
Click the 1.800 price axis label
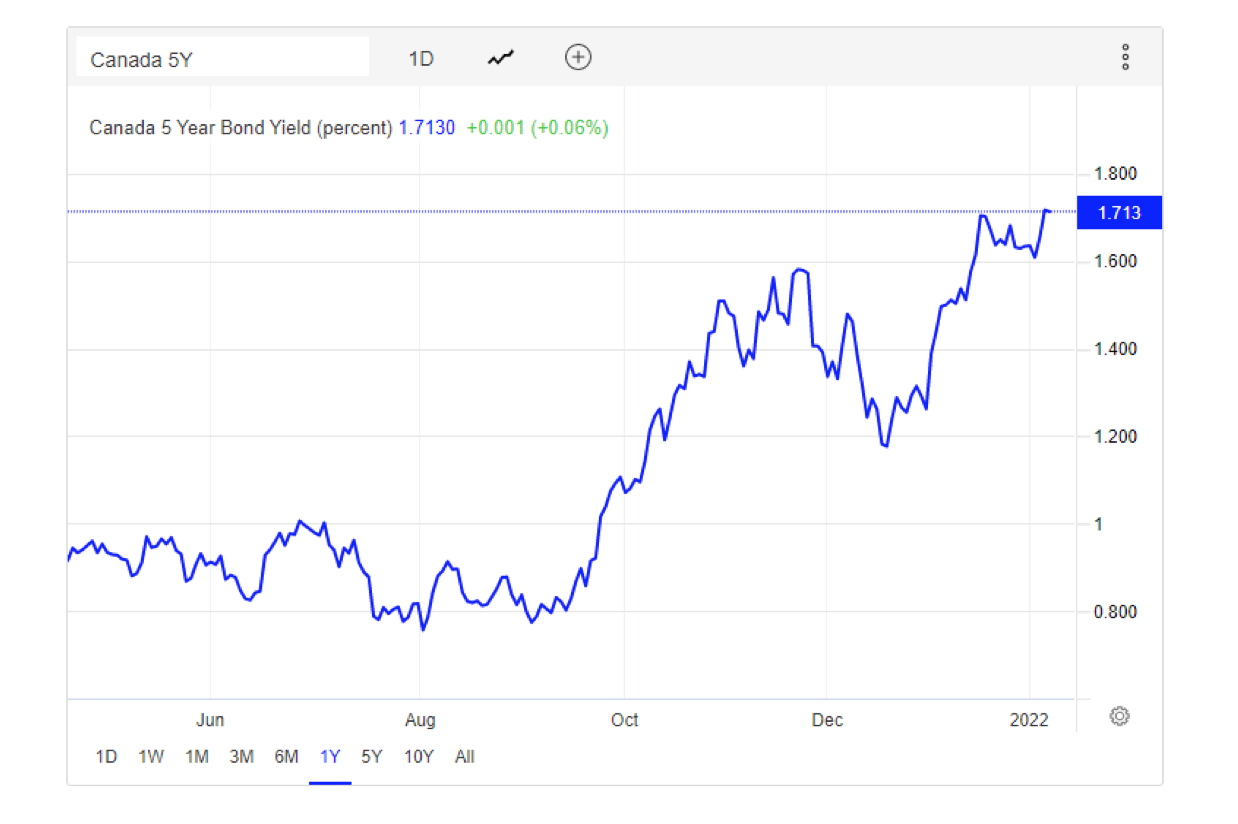pos(1116,174)
